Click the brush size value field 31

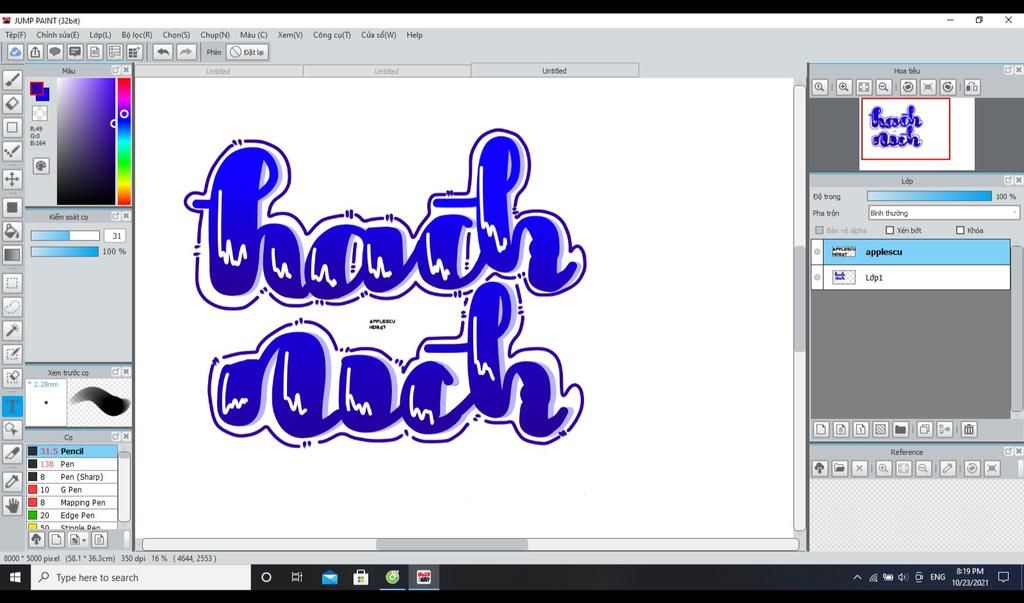pyautogui.click(x=116, y=236)
